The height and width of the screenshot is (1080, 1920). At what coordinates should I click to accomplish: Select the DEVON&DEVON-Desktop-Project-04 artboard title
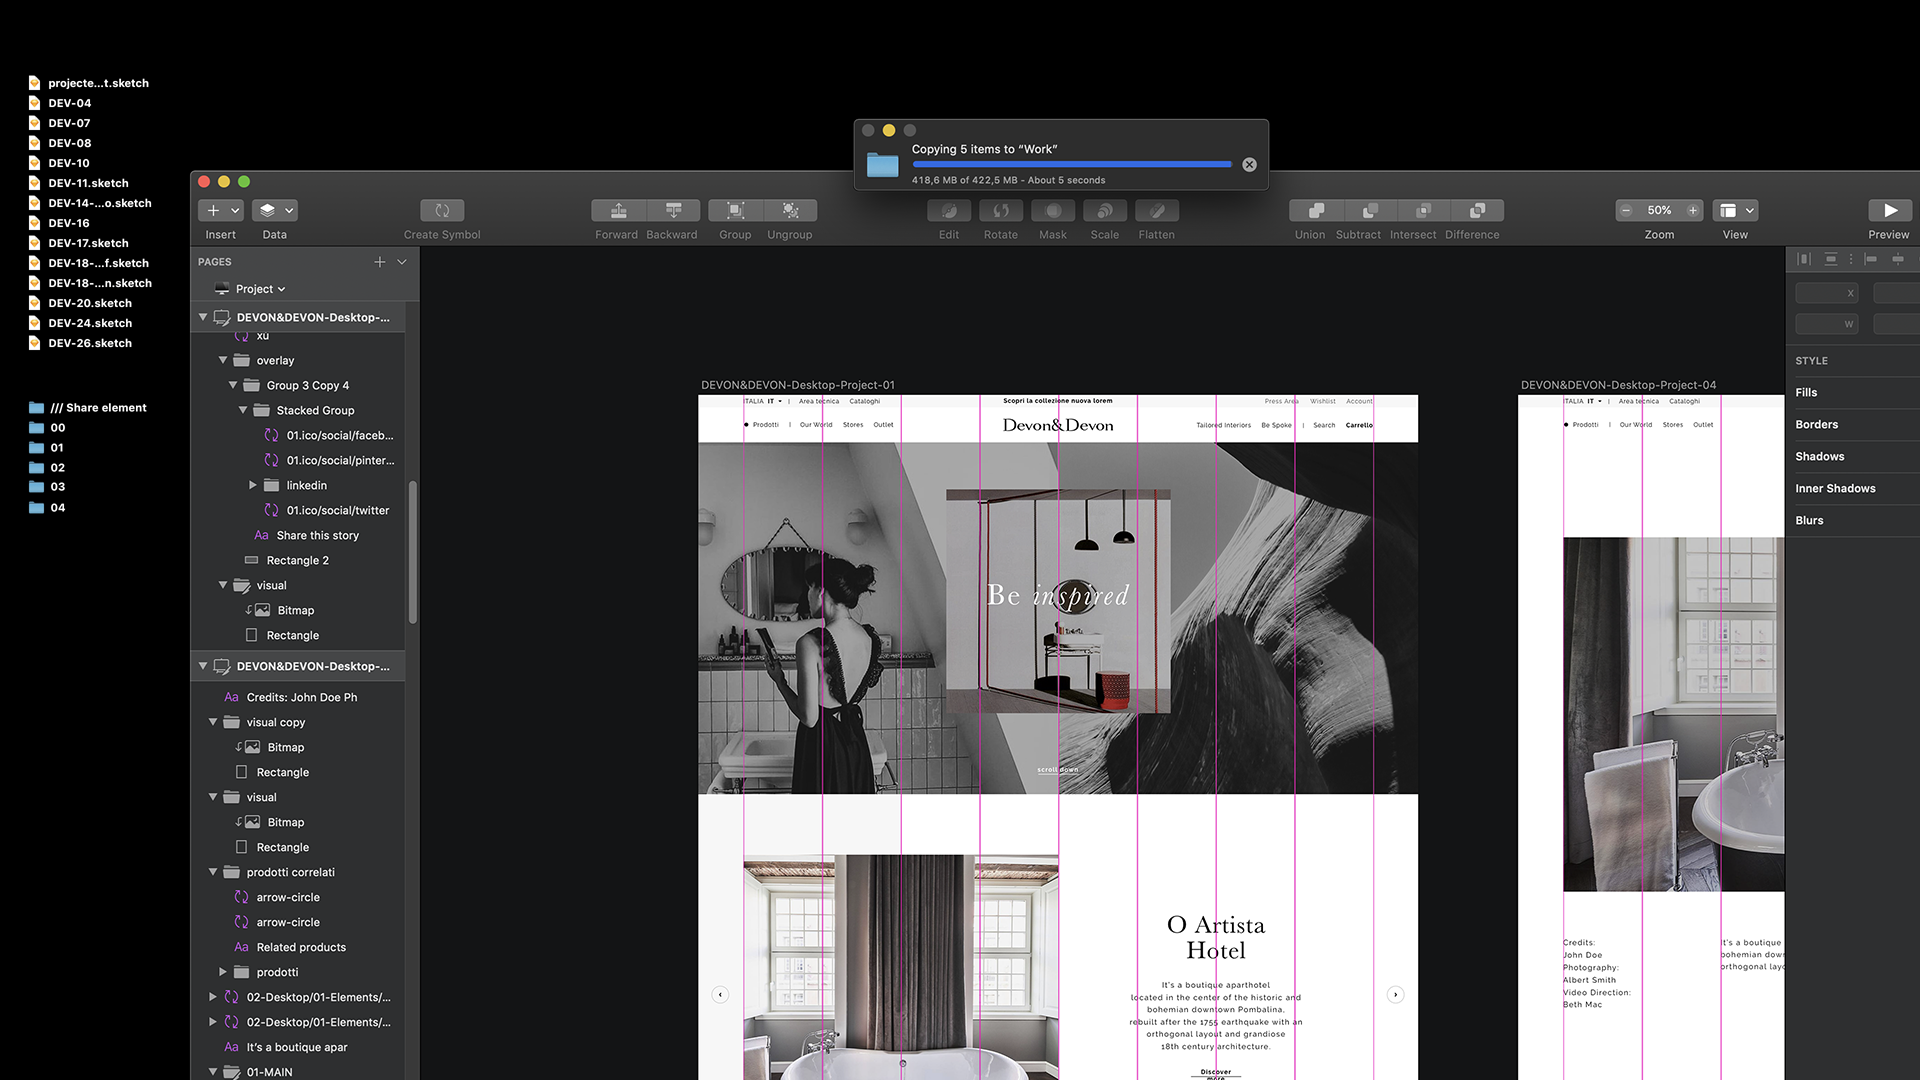[1618, 385]
